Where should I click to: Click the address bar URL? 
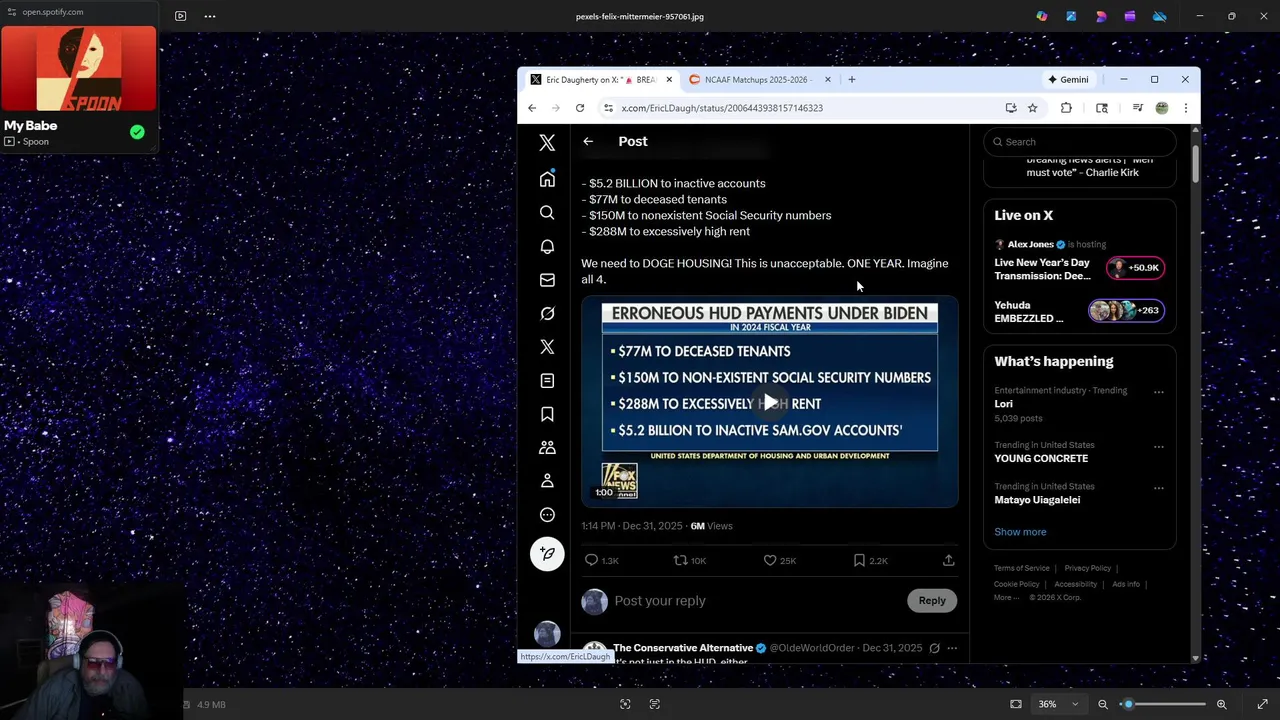(722, 108)
